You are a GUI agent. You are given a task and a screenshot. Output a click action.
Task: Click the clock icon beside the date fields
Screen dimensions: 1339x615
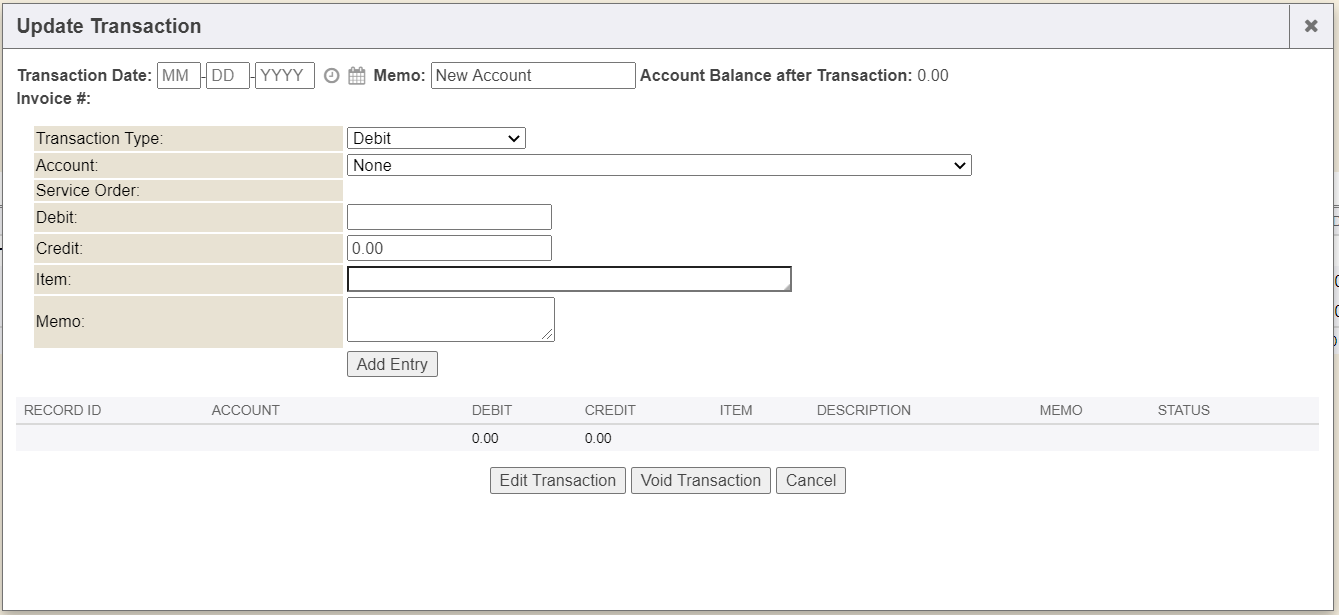pyautogui.click(x=332, y=76)
